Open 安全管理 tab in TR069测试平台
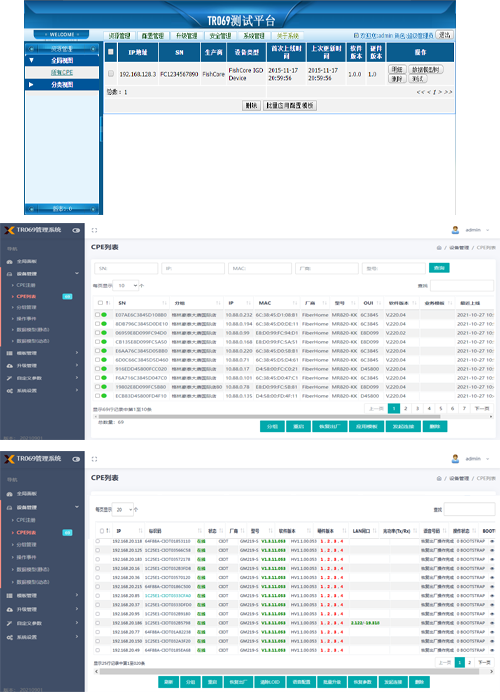Viewport: 500px width, 700px height. pyautogui.click(x=221, y=36)
